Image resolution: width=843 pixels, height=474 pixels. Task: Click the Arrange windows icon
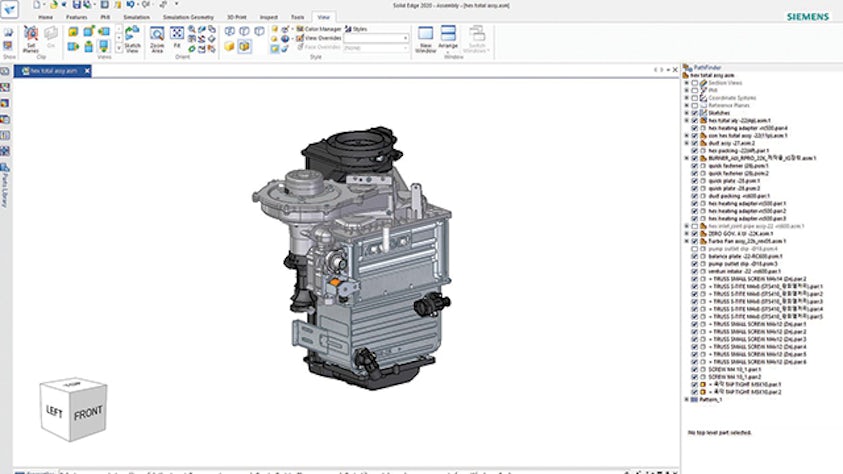point(448,34)
